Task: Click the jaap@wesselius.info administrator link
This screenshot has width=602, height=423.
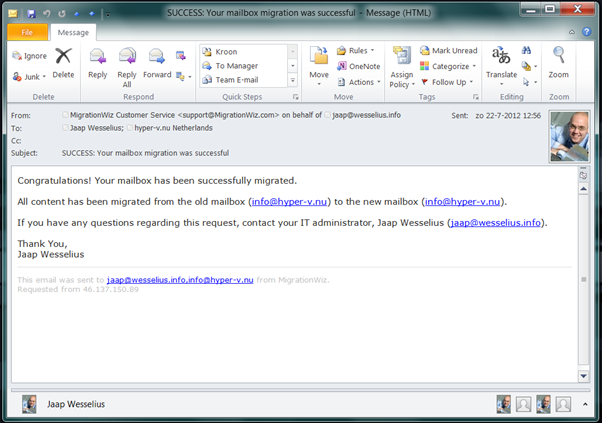Action: [x=497, y=222]
